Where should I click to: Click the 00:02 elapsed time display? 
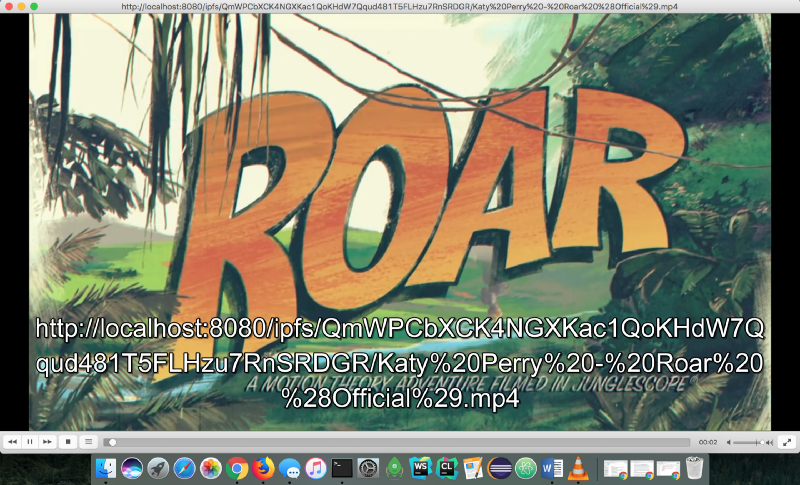[708, 442]
